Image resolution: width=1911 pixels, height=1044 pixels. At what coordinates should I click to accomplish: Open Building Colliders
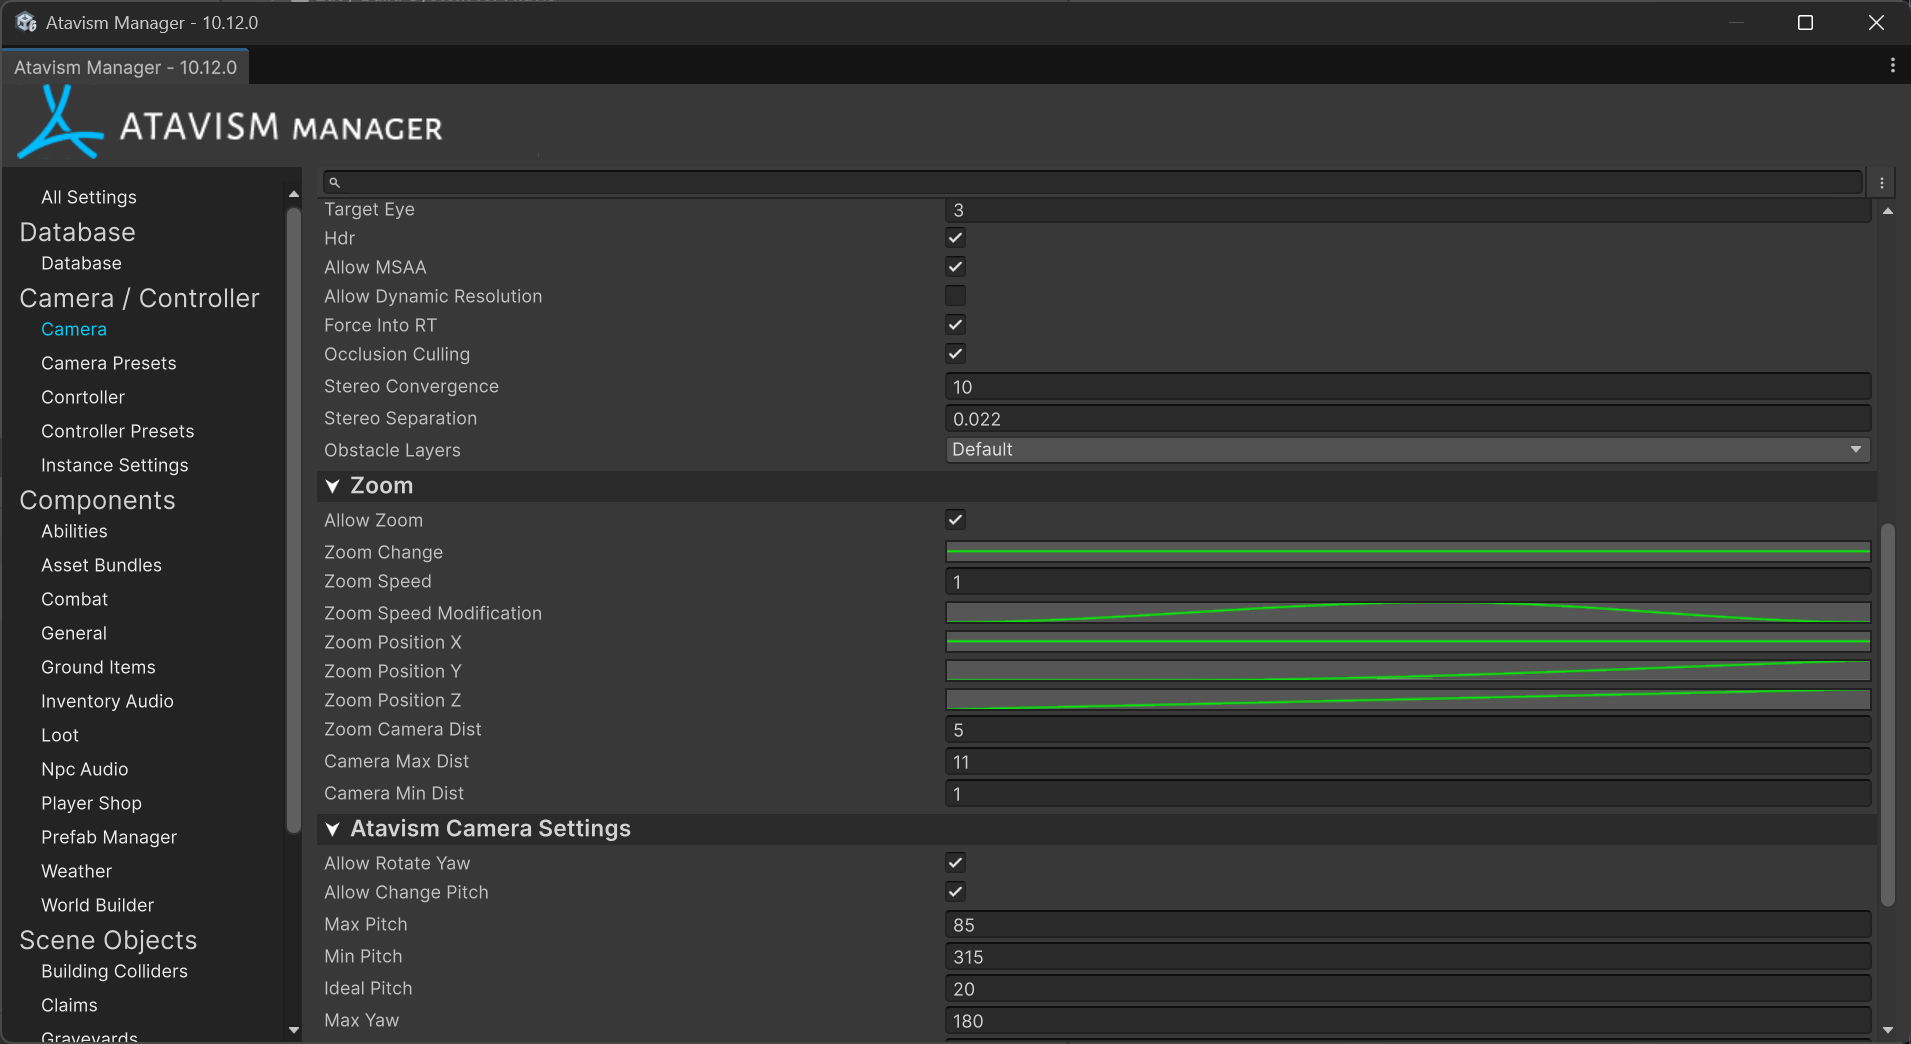(115, 971)
